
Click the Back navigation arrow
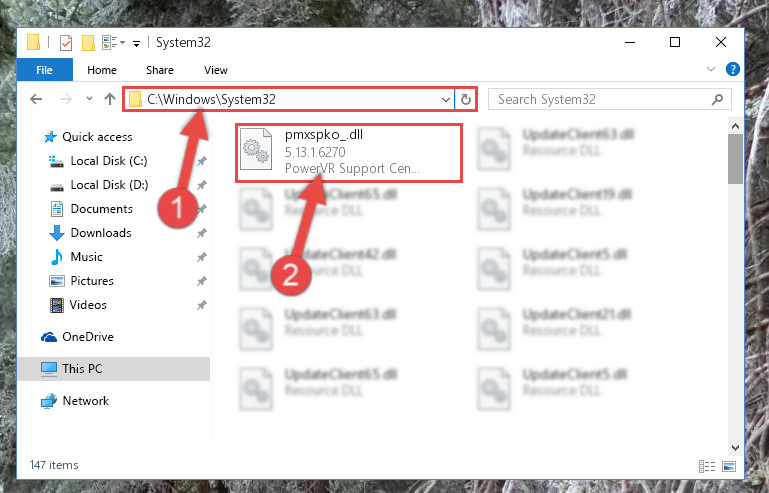36,100
